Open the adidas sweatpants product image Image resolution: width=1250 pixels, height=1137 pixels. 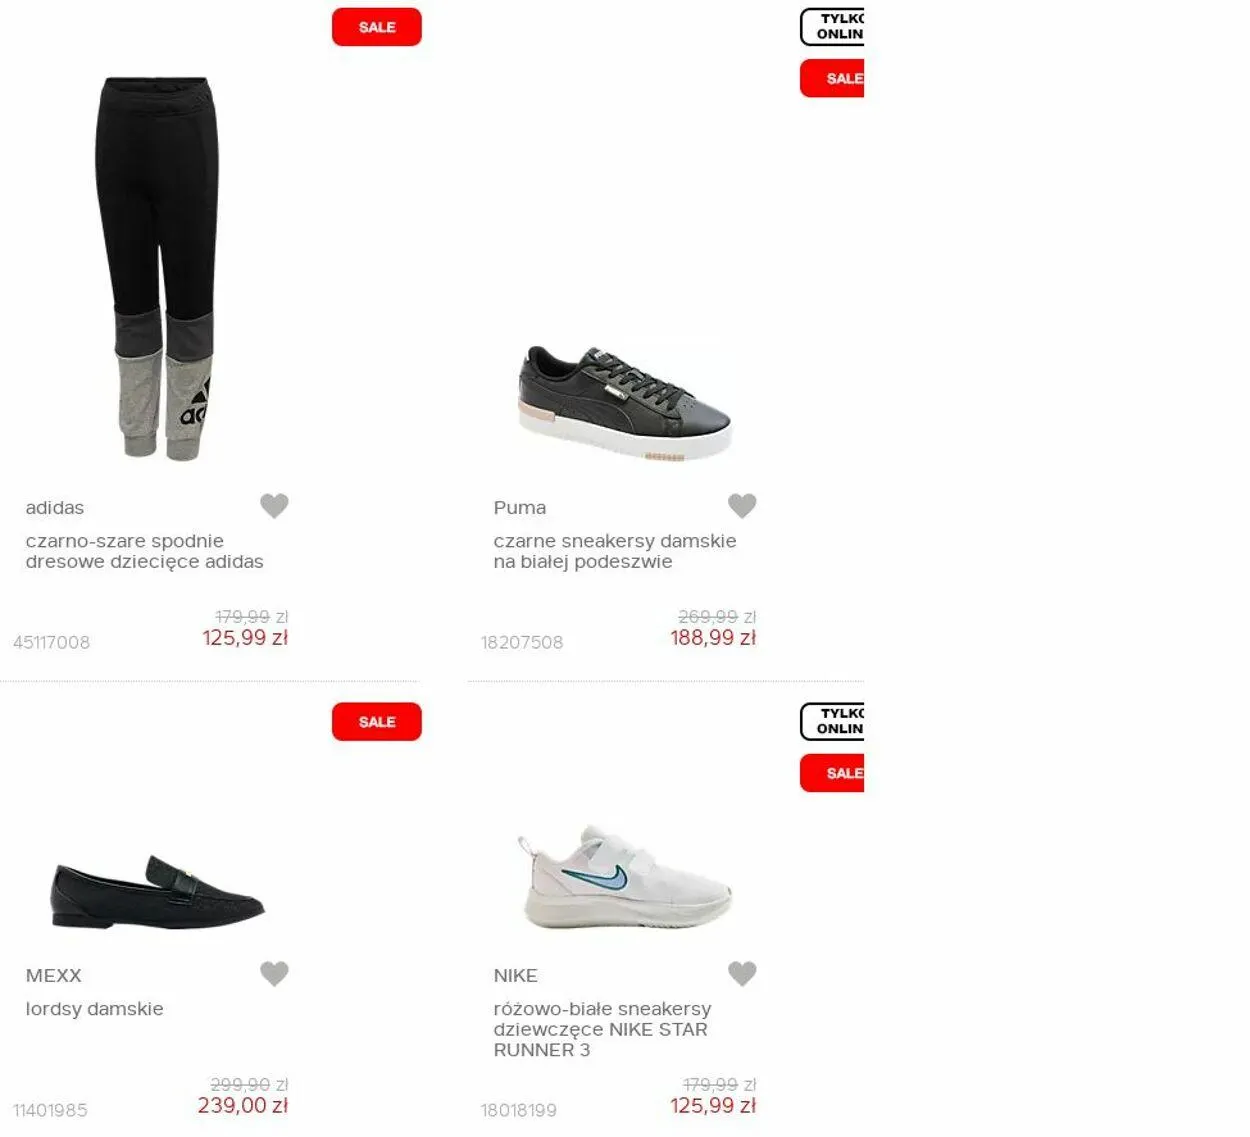[156, 268]
